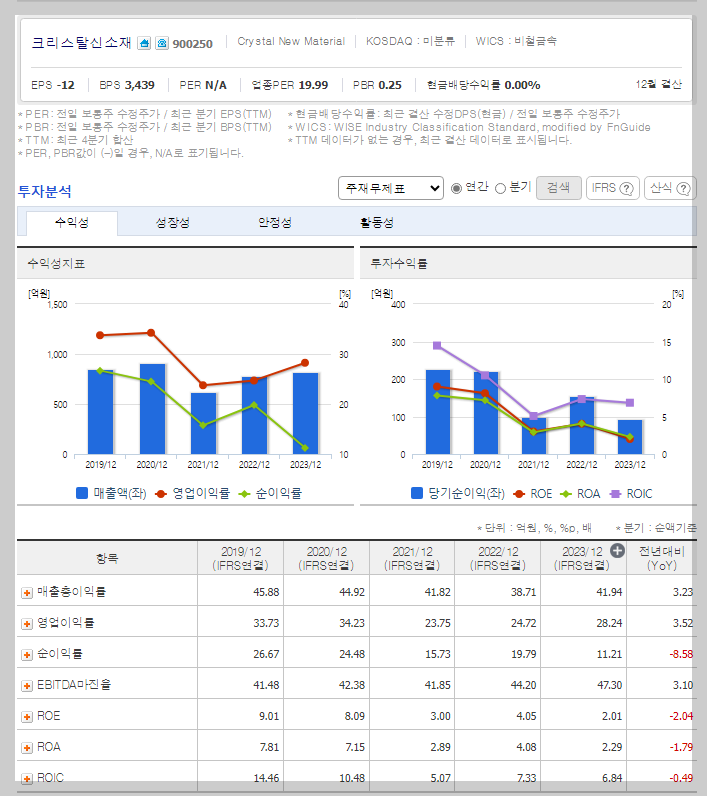This screenshot has width=707, height=796.
Task: Expand the EBITDA마진율 row
Action: tap(27, 686)
